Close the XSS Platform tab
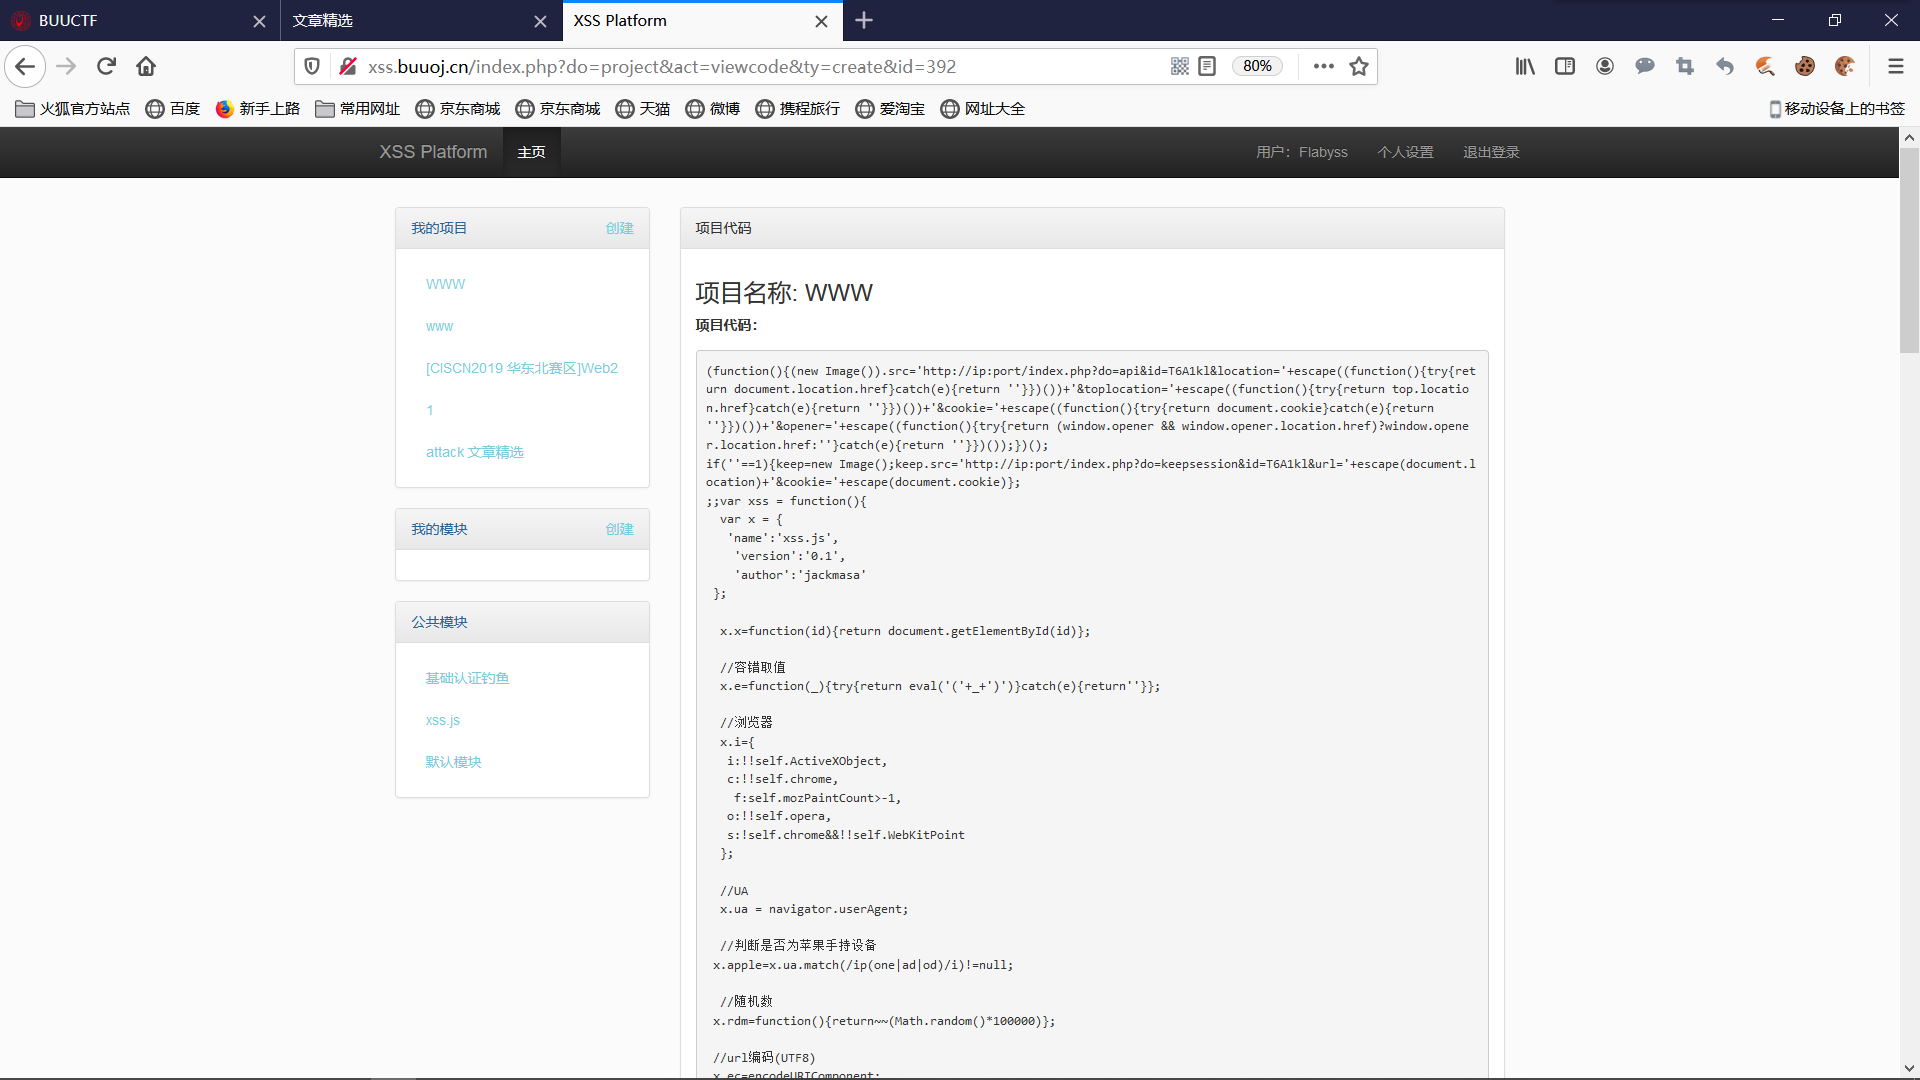The height and width of the screenshot is (1080, 1920). coord(821,21)
